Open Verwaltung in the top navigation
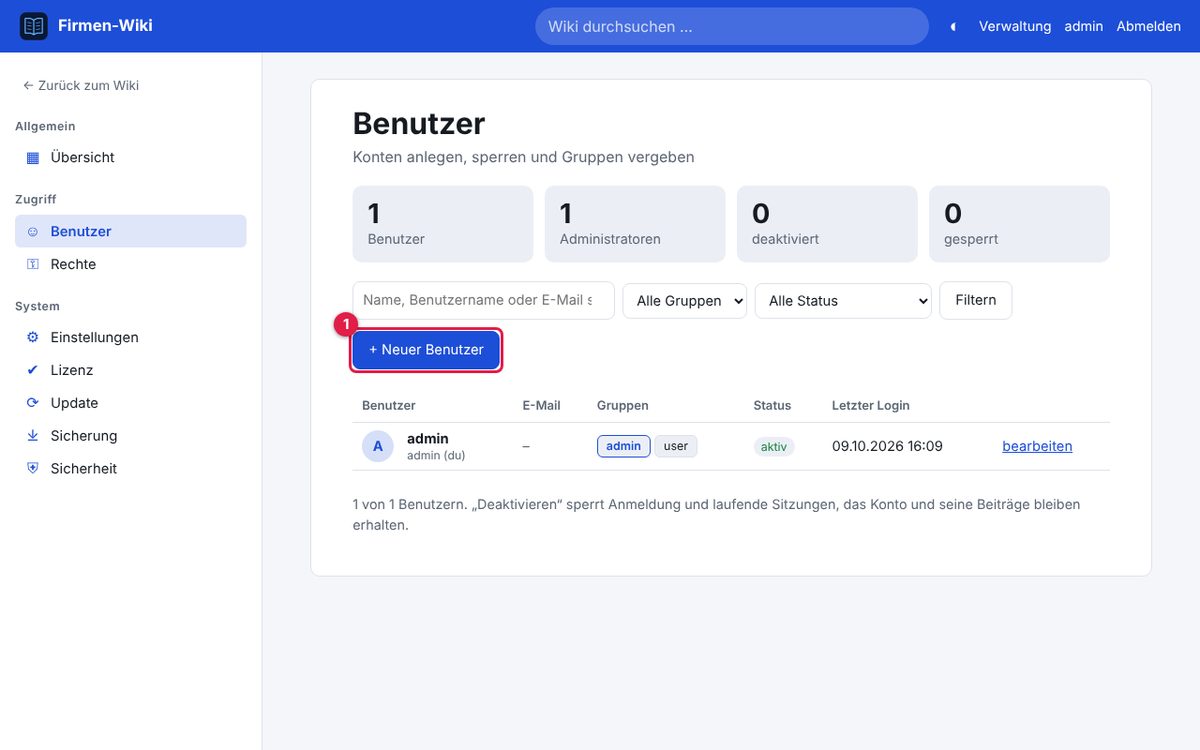This screenshot has height=750, width=1200. pos(1015,27)
